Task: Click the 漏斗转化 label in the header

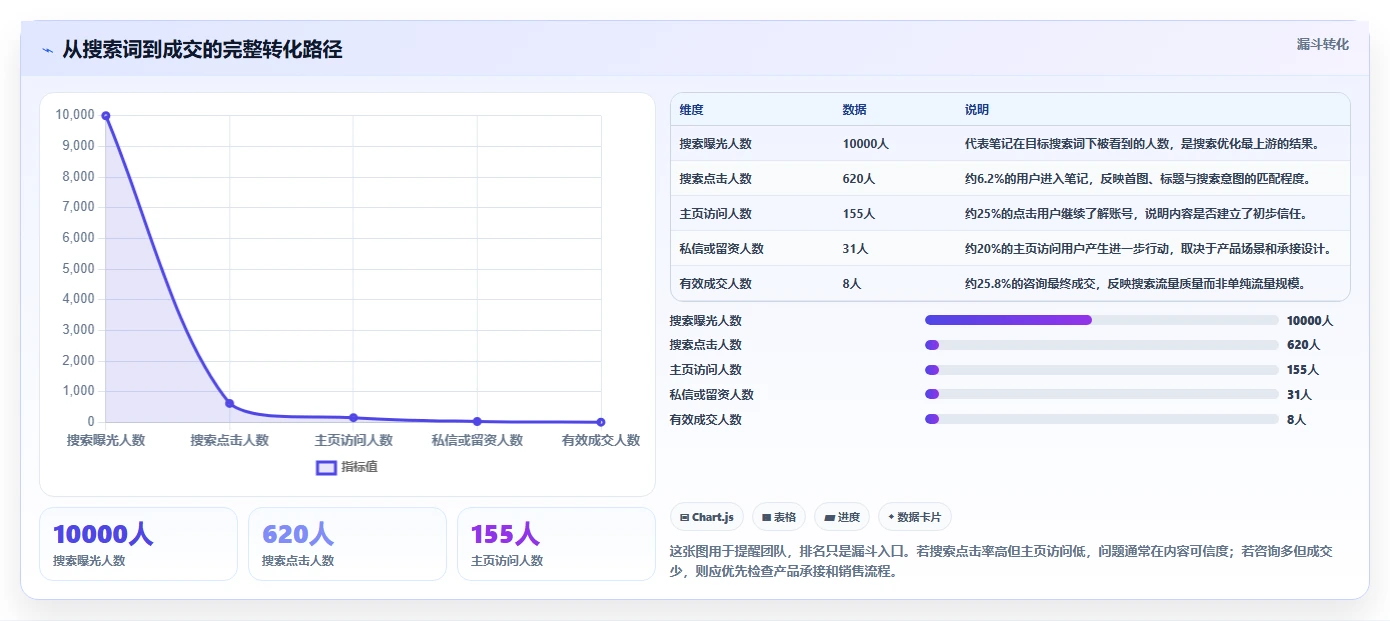Action: coord(1322,44)
